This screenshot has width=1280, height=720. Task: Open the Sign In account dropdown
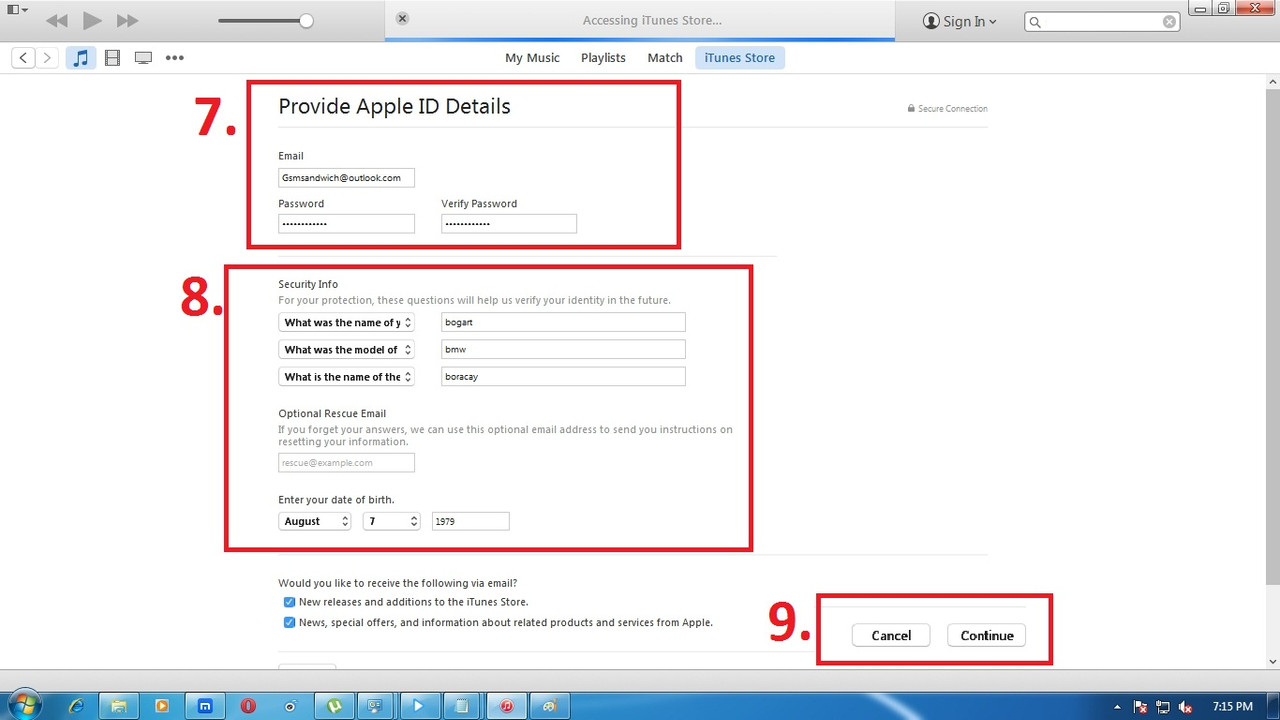coord(960,21)
